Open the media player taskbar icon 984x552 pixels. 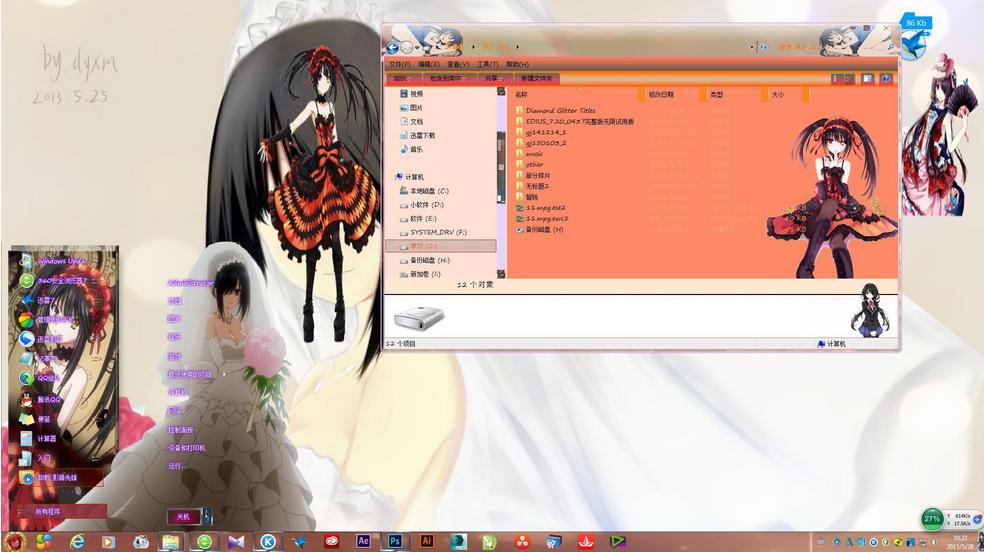pos(108,541)
